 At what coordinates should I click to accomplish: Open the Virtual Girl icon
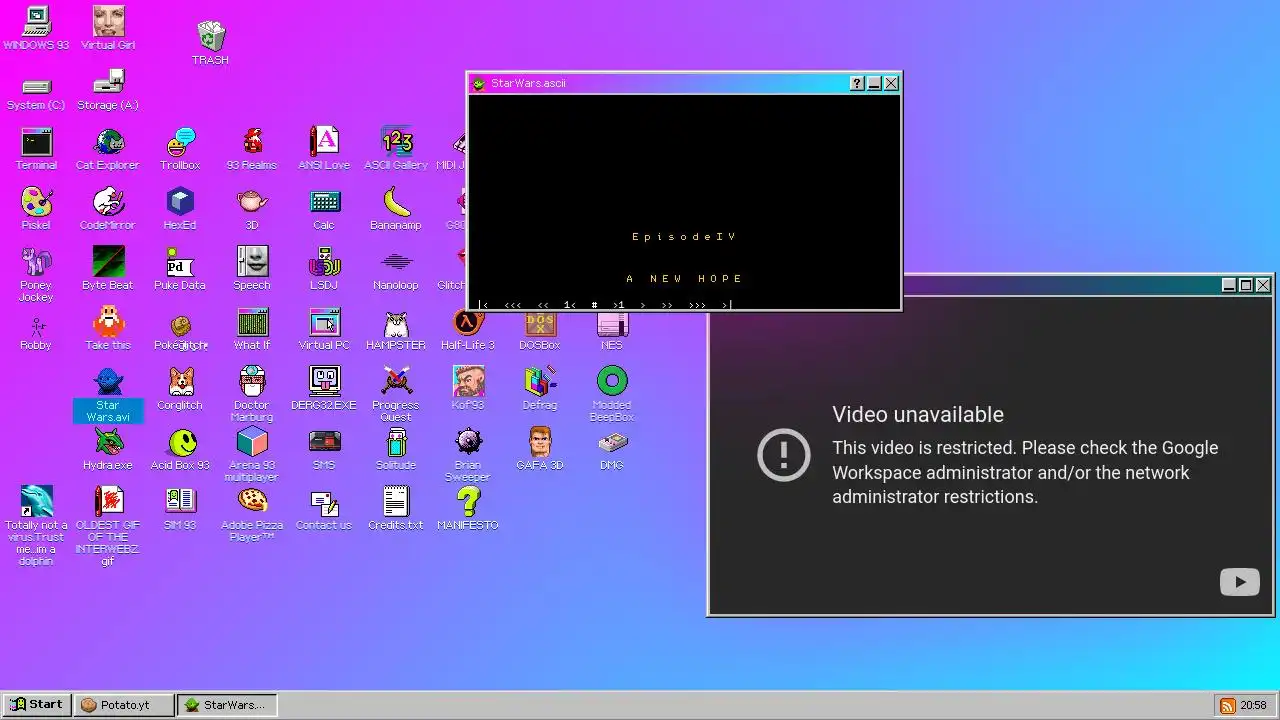tap(108, 28)
